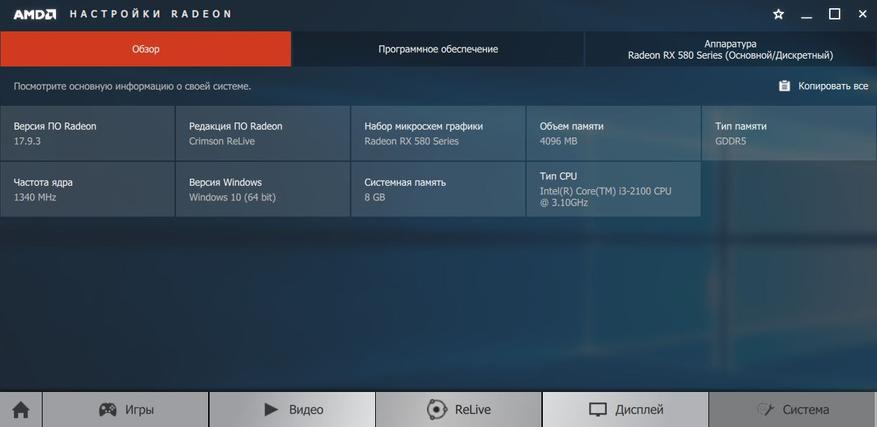Image resolution: width=877 pixels, height=427 pixels.
Task: Open the Дисплей (Display) section
Action: (625, 410)
